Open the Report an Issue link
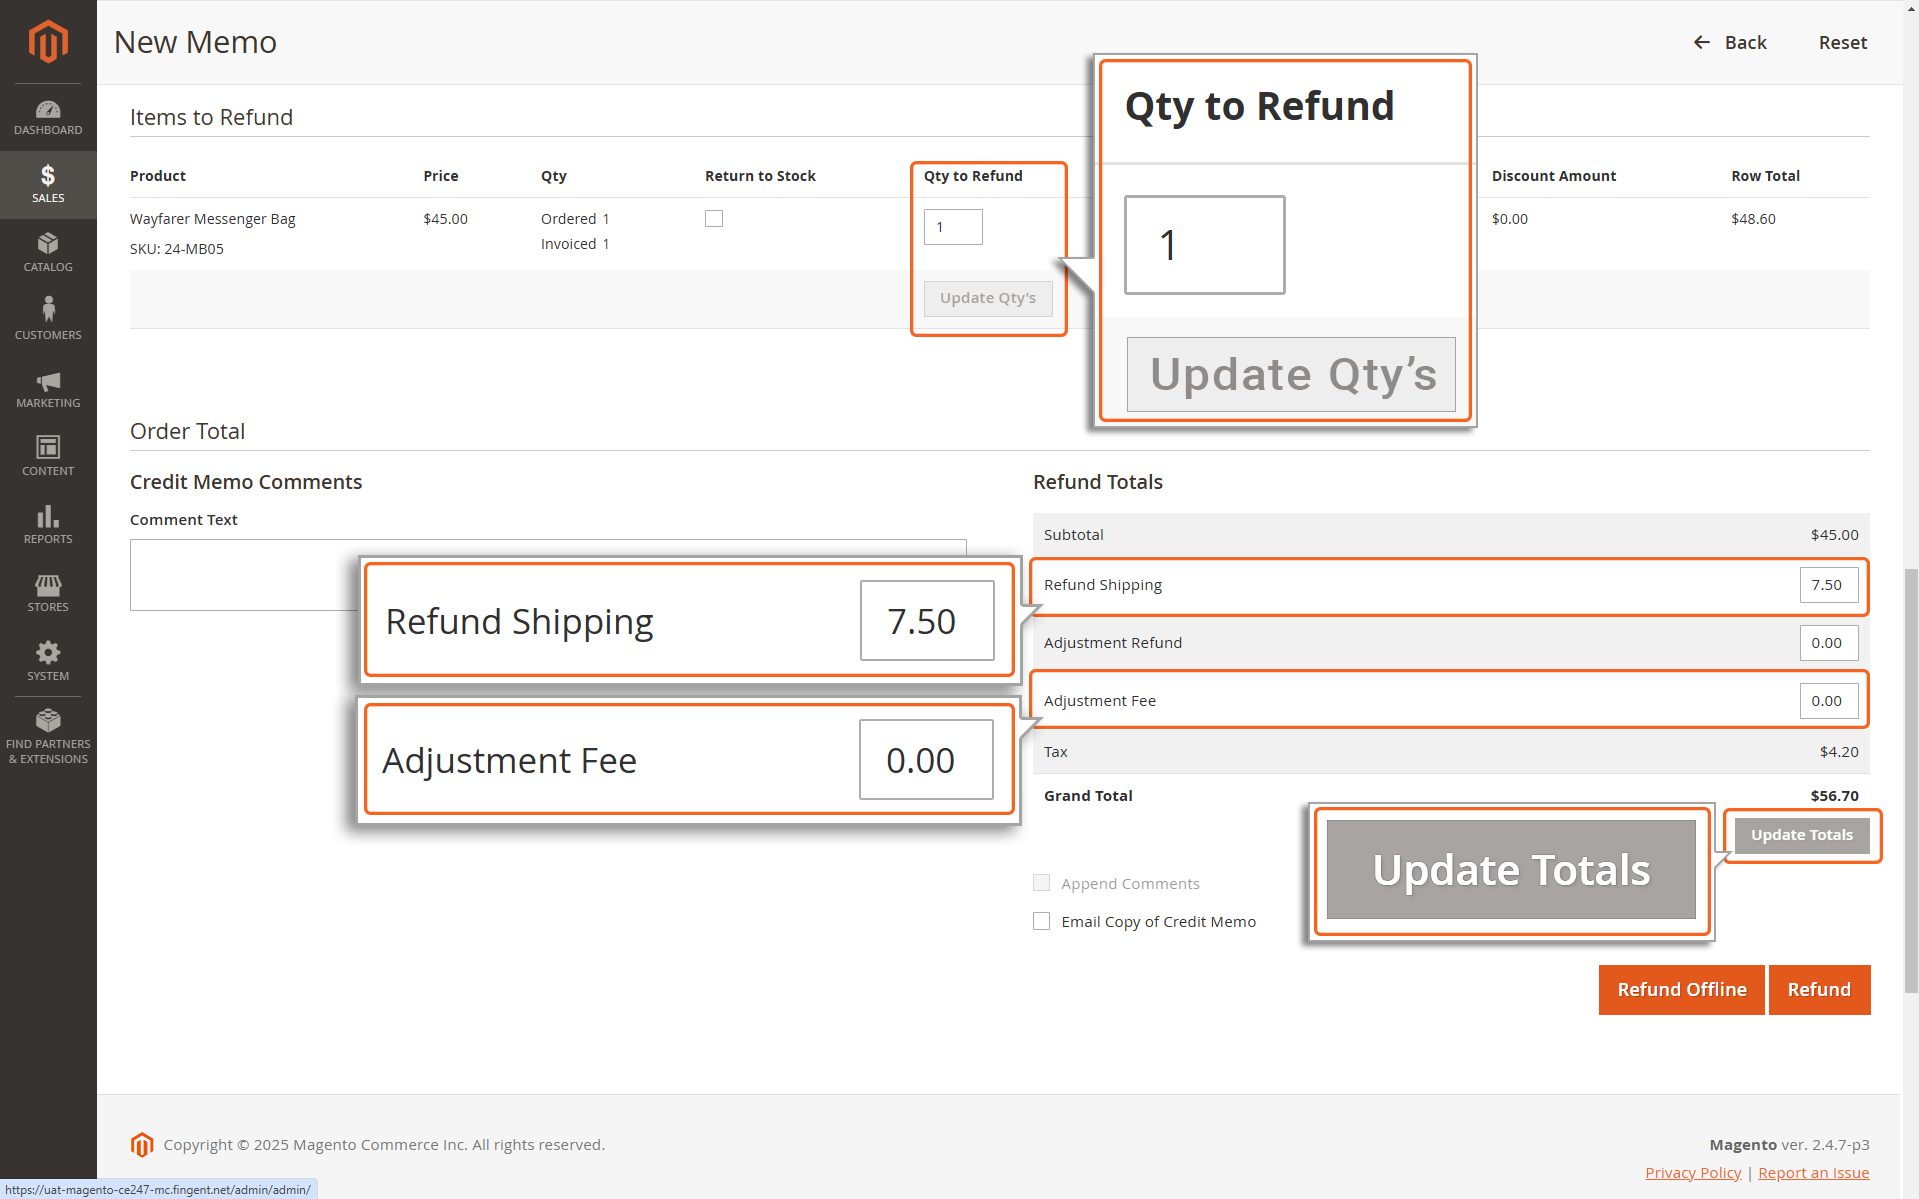 (x=1813, y=1173)
